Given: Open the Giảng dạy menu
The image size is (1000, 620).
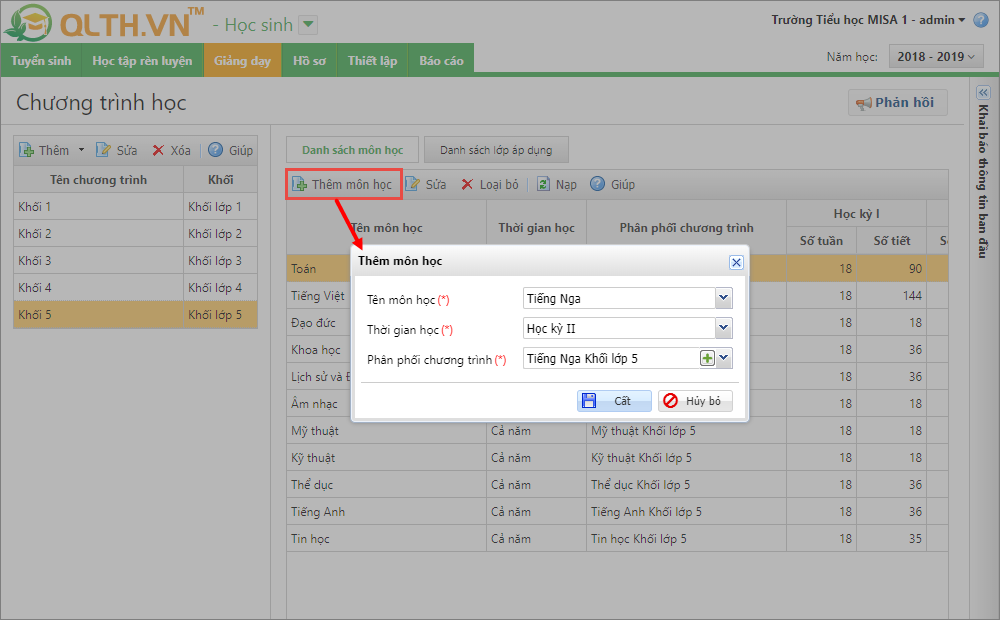Looking at the screenshot, I should (x=242, y=61).
